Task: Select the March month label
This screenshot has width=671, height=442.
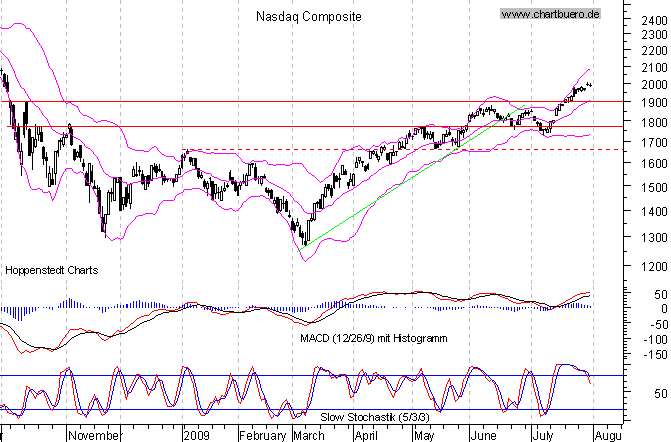Action: pyautogui.click(x=309, y=436)
